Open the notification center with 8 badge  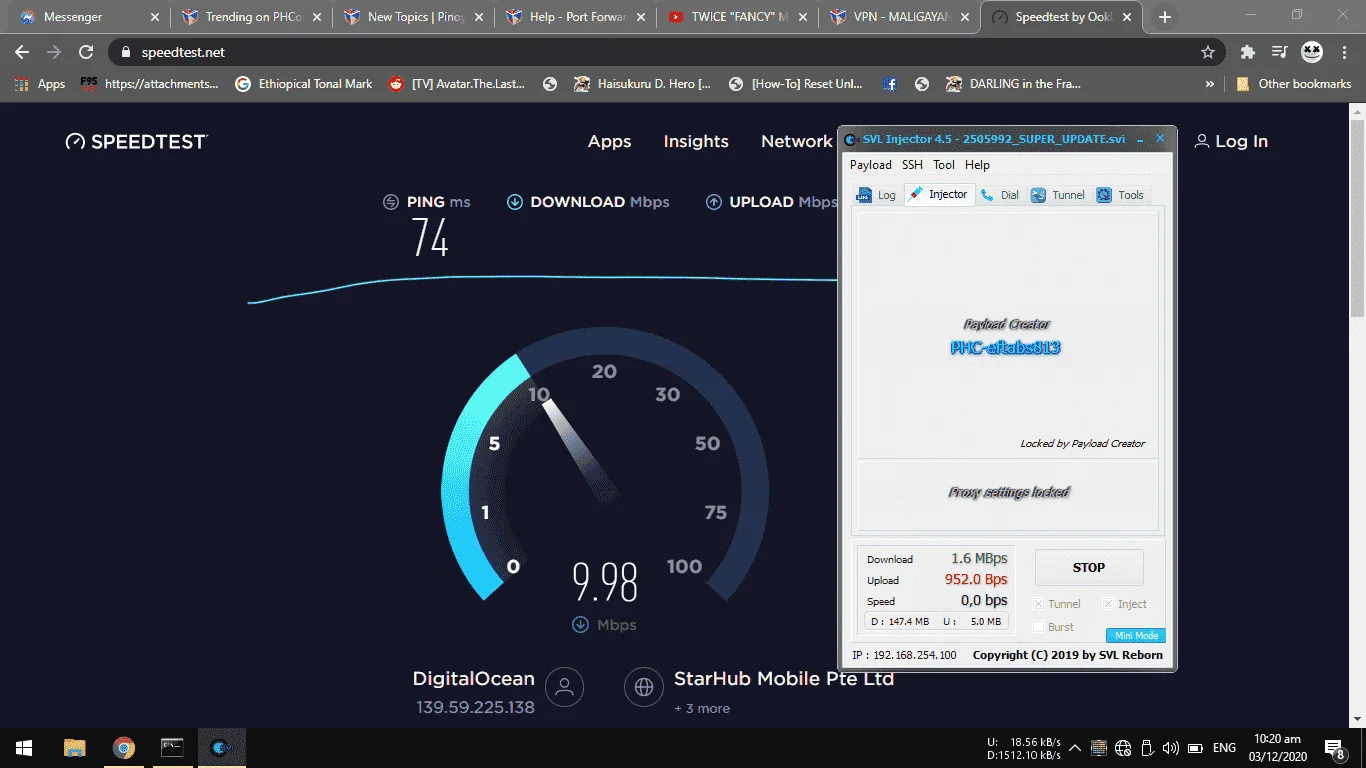coord(1334,747)
